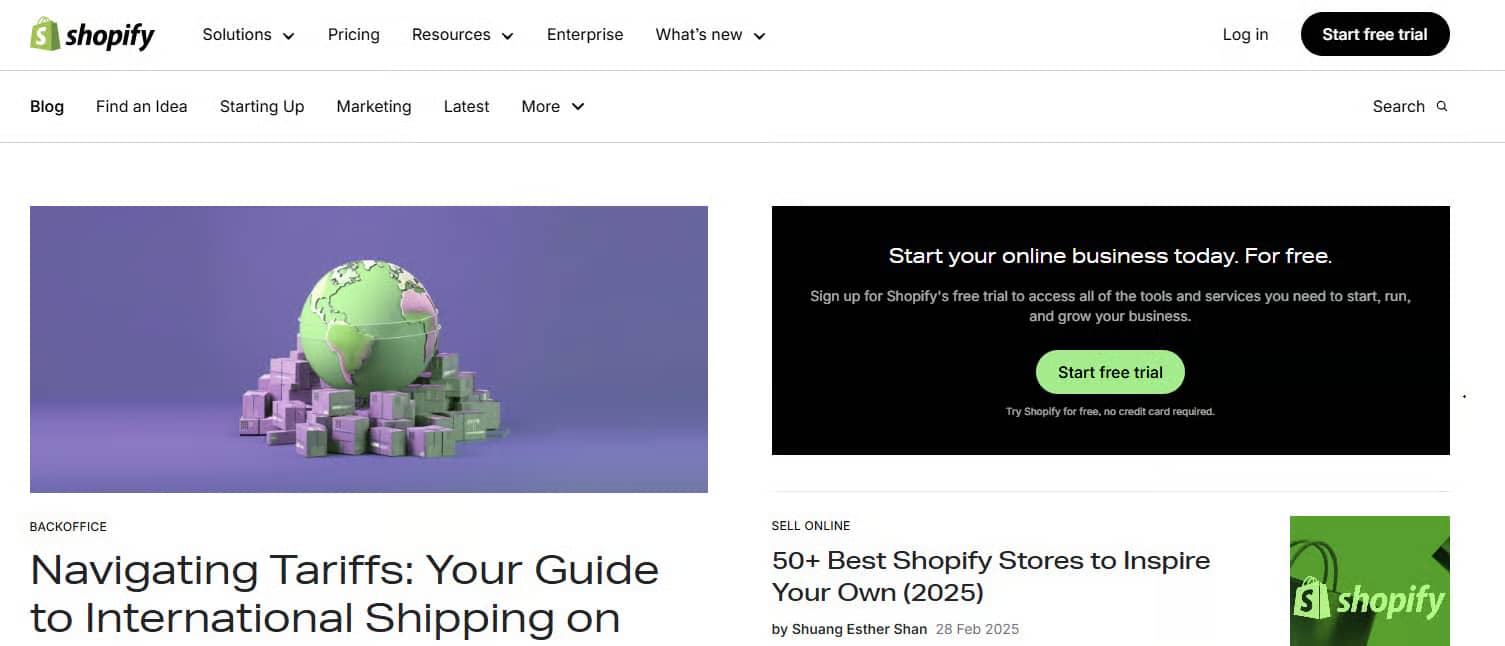The height and width of the screenshot is (646, 1505).
Task: Click the search magnifier icon
Action: (1442, 105)
